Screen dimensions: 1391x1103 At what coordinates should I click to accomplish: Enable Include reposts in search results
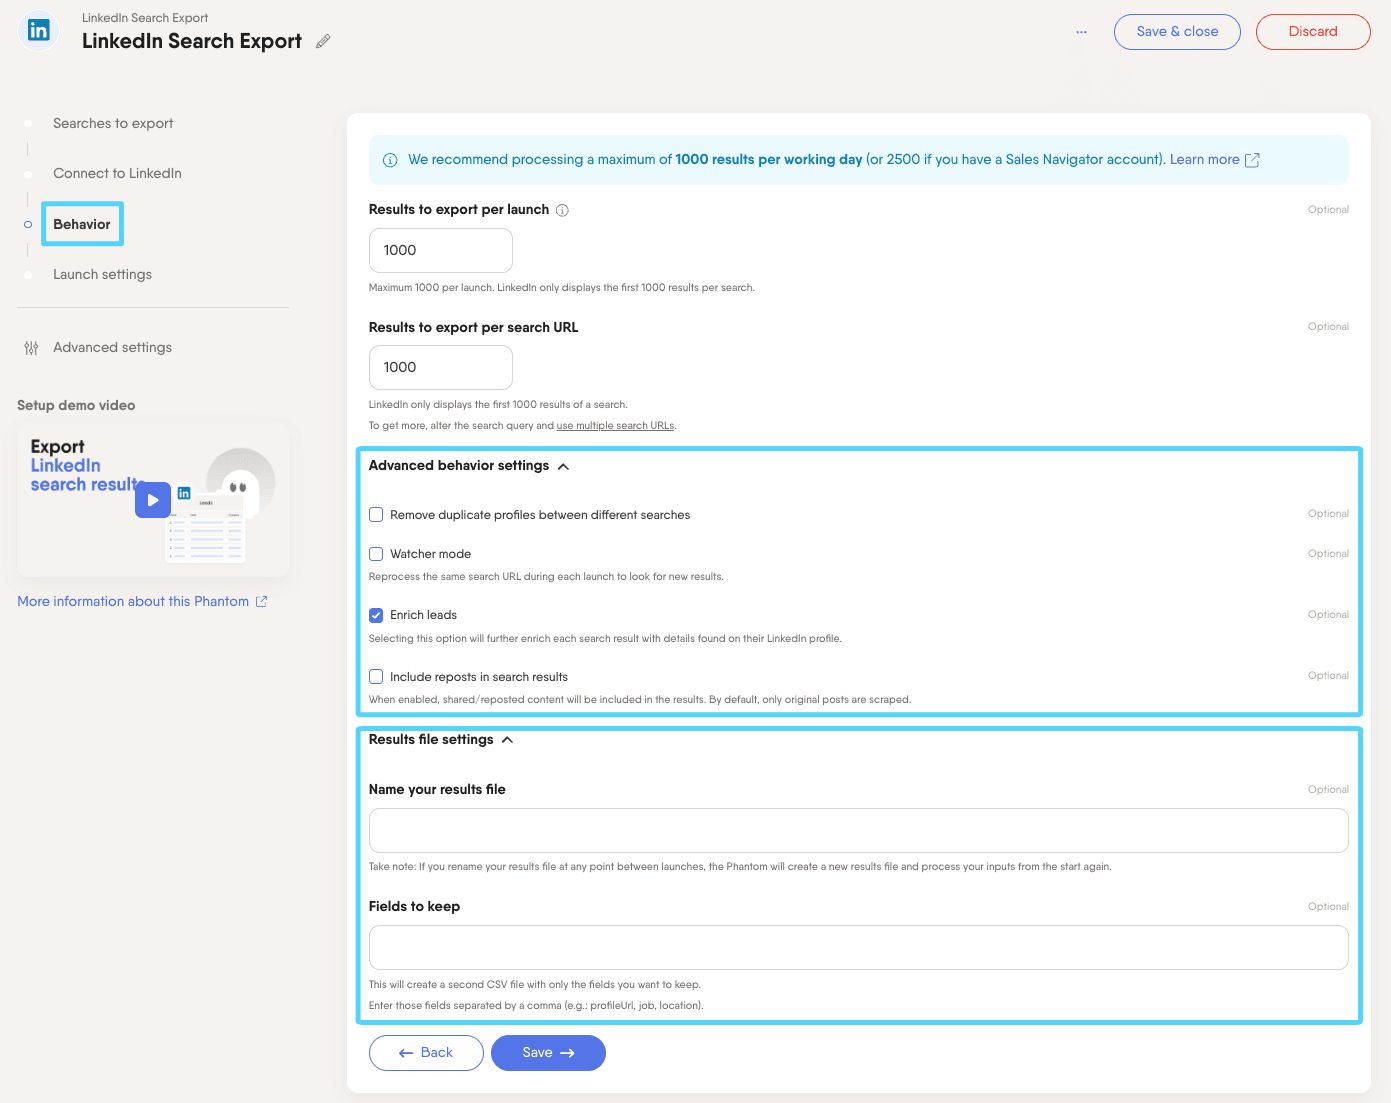tap(376, 677)
